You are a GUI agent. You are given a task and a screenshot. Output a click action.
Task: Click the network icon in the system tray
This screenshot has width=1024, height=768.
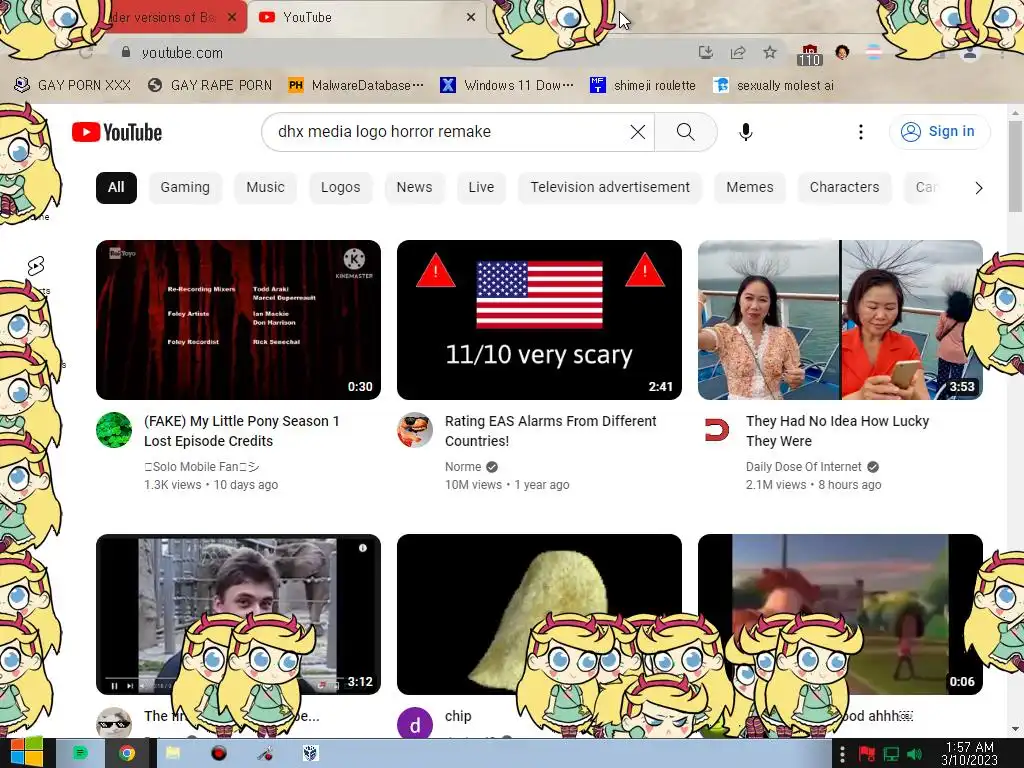(x=891, y=754)
